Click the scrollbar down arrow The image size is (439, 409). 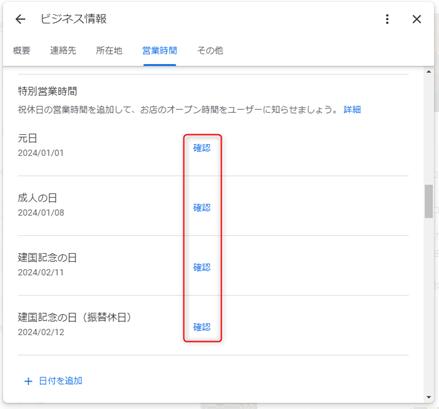(429, 397)
